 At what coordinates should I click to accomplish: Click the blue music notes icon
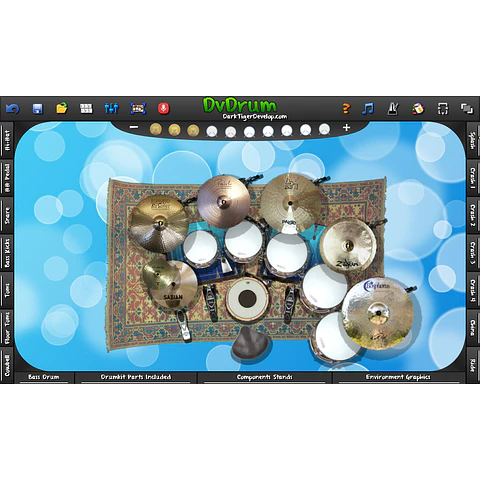click(368, 109)
